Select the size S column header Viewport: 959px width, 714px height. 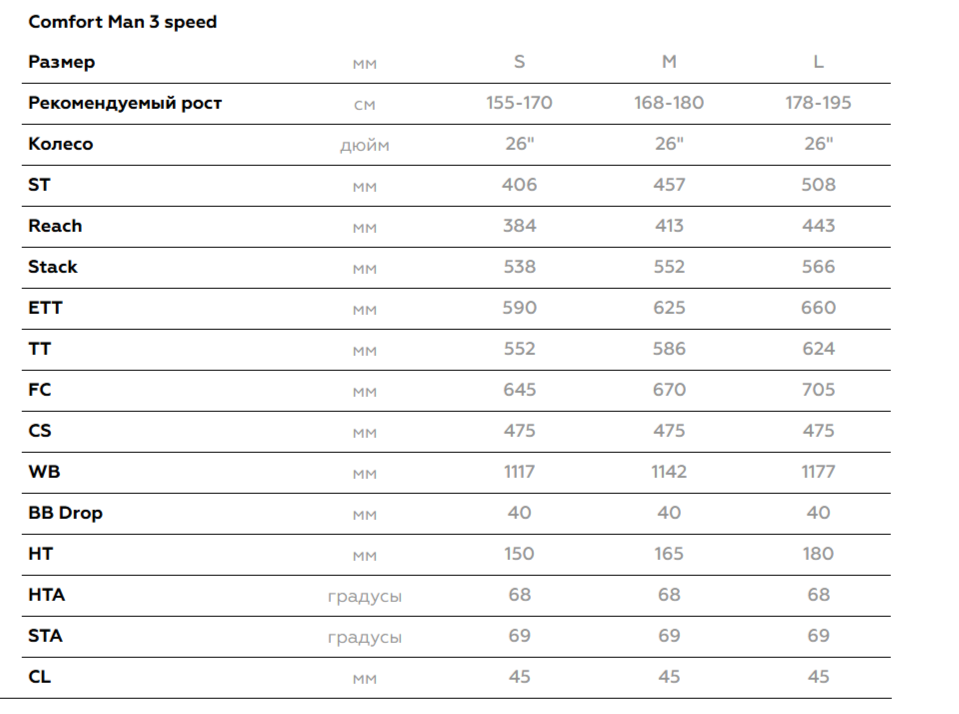pos(519,62)
